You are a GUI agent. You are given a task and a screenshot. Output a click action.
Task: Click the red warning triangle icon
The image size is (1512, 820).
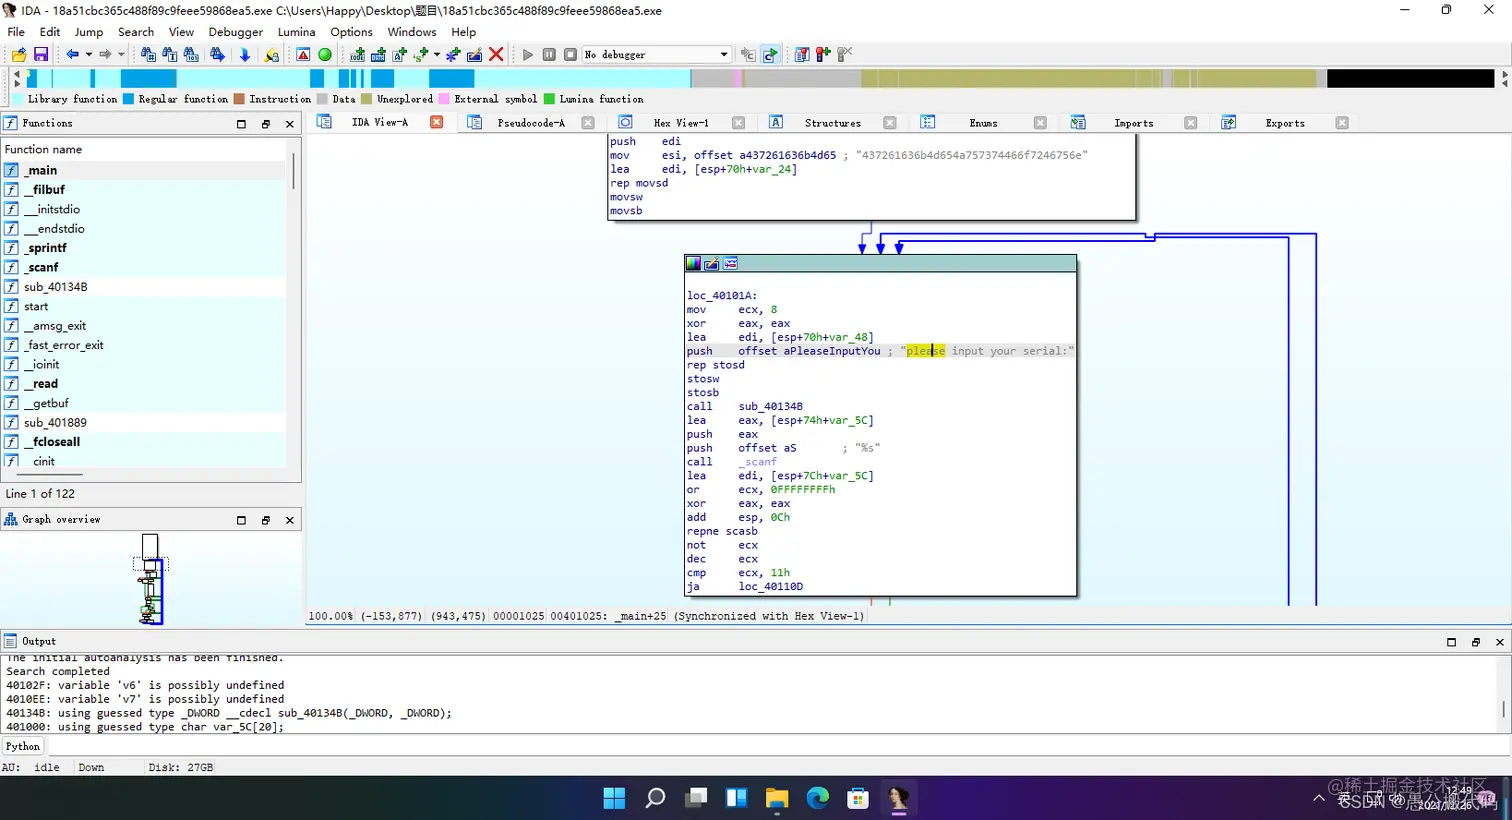click(x=303, y=54)
